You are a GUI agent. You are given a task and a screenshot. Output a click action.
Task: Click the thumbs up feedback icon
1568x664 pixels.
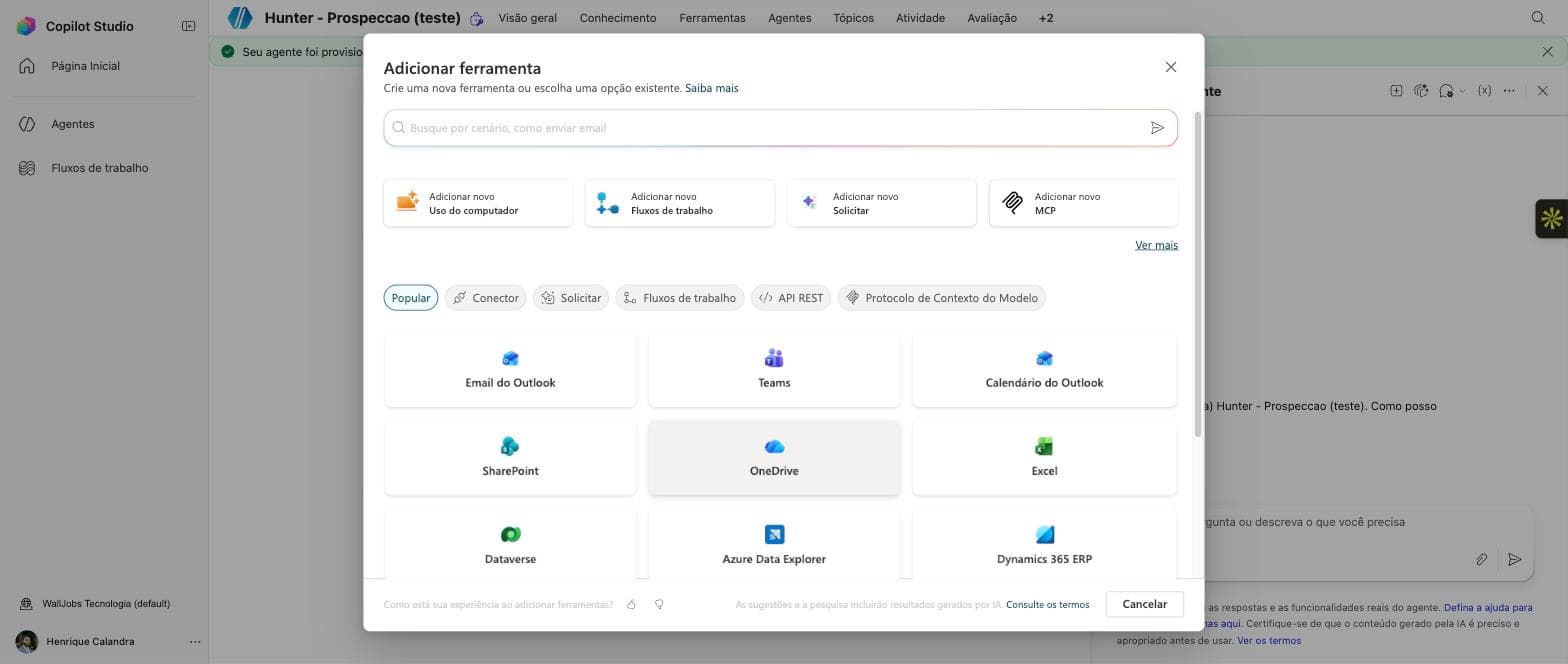[x=631, y=604]
